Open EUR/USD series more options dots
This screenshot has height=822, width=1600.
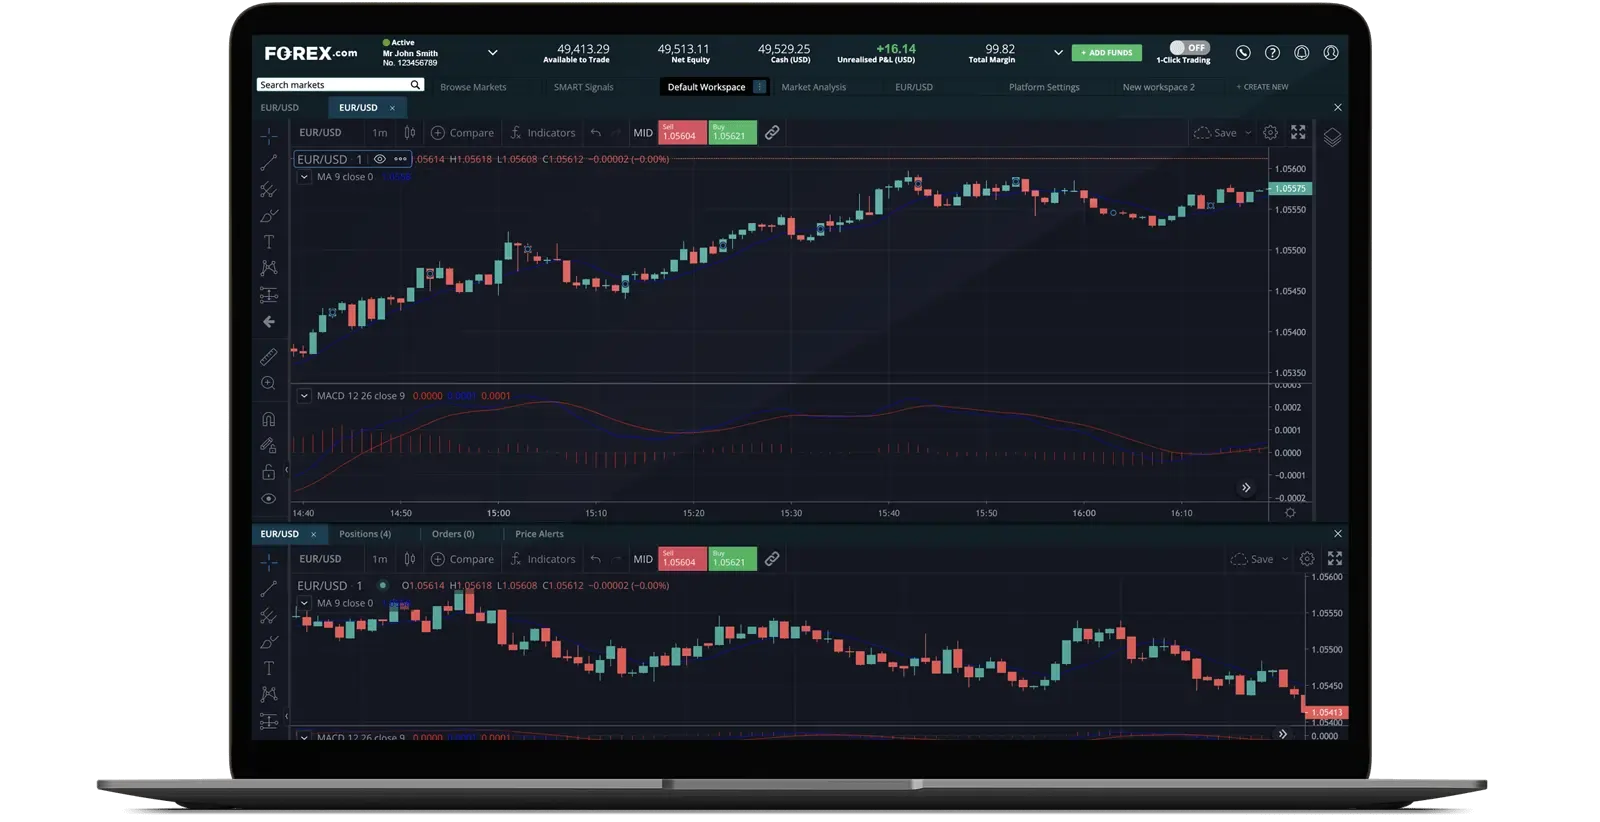(x=400, y=159)
